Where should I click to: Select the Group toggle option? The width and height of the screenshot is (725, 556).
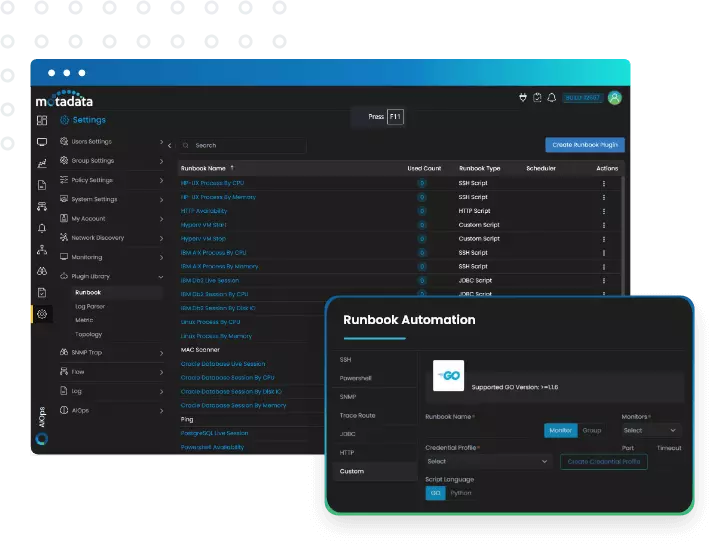click(x=591, y=430)
